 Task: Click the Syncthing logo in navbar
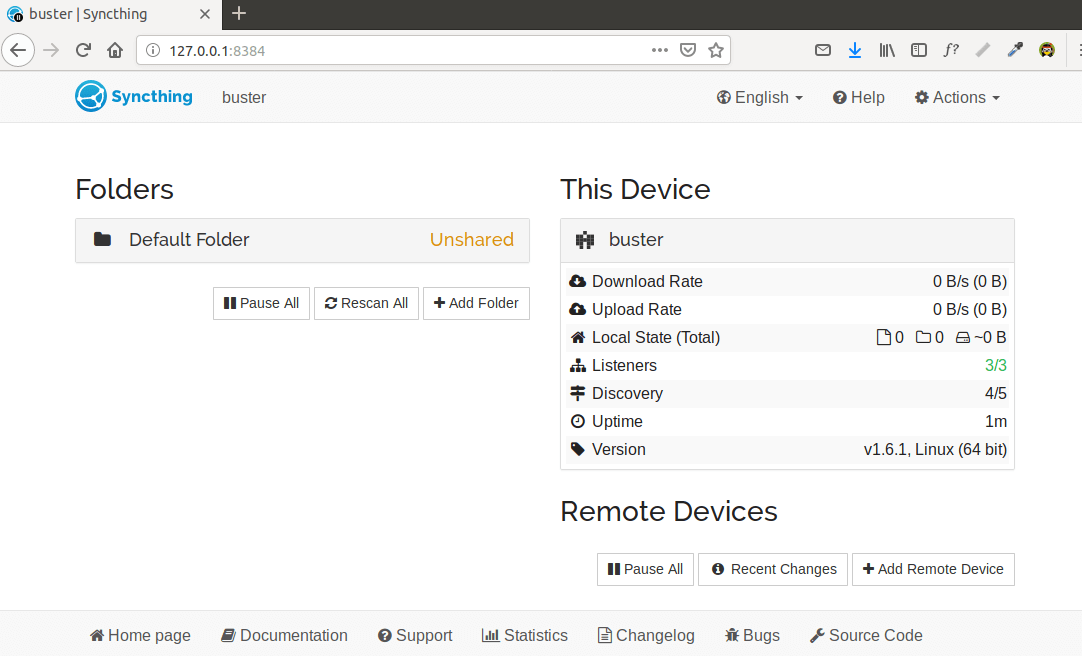134,97
